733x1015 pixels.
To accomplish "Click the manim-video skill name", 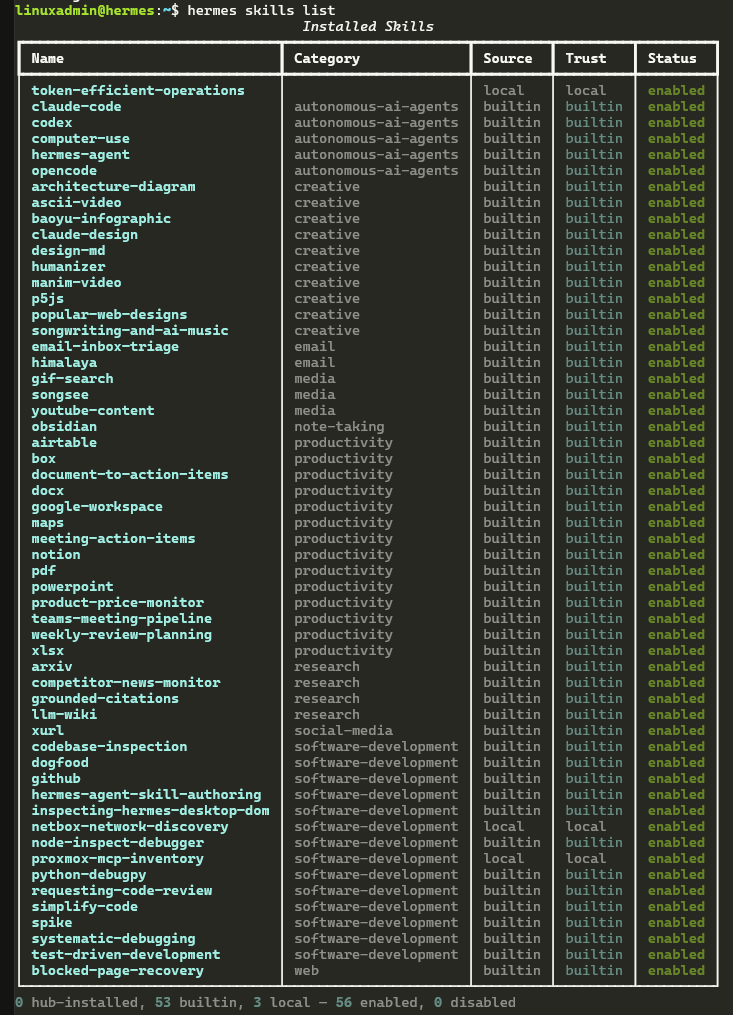I will point(76,282).
